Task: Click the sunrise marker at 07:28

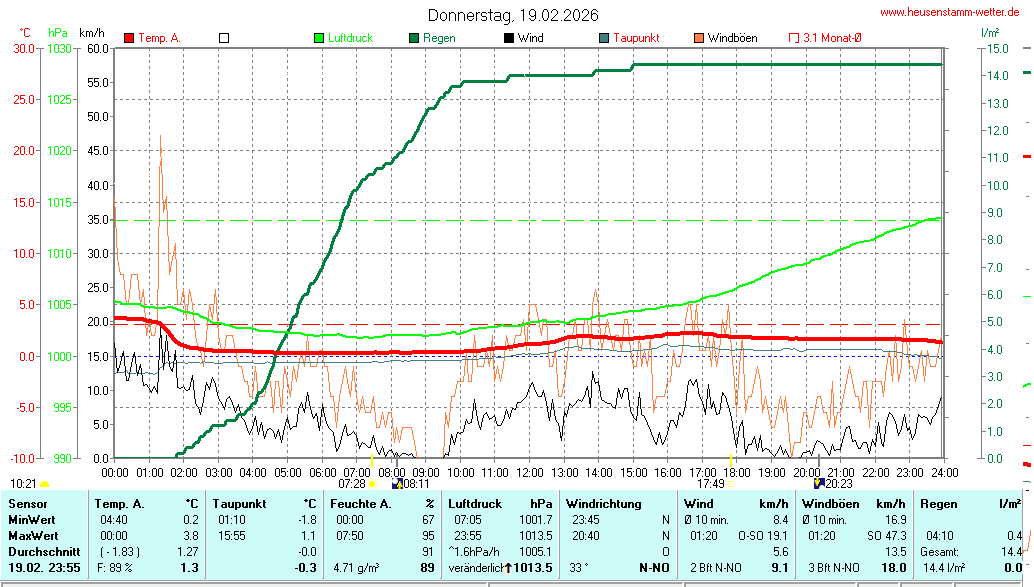Action: tap(371, 484)
